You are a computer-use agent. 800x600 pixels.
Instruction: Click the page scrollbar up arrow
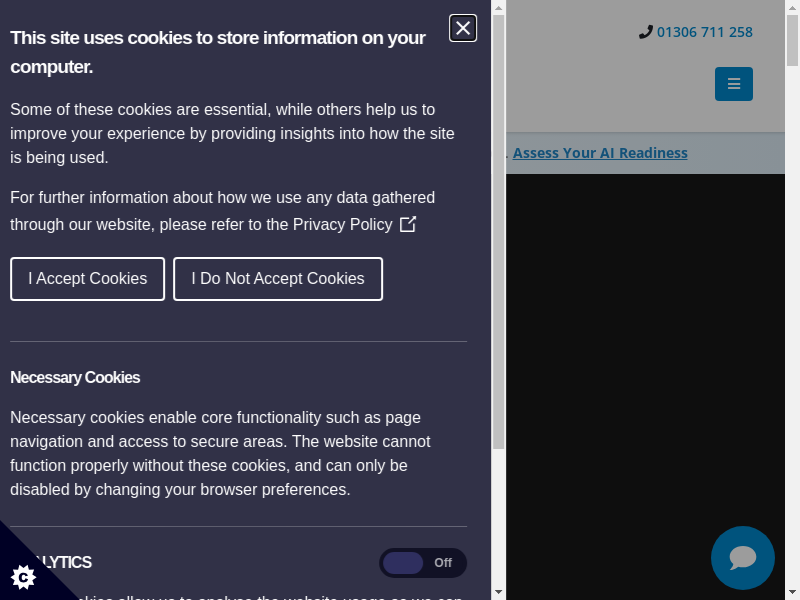[792, 8]
